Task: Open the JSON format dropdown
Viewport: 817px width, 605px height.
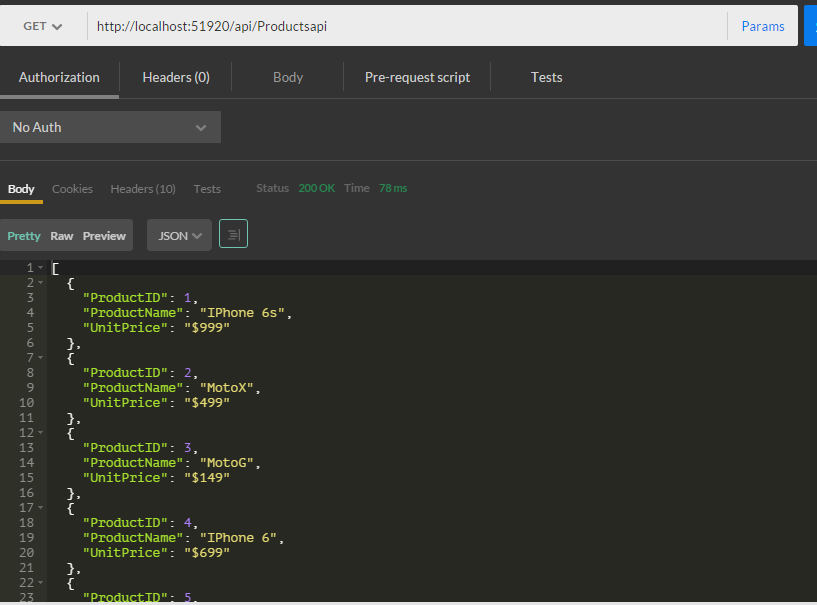Action: [x=179, y=236]
